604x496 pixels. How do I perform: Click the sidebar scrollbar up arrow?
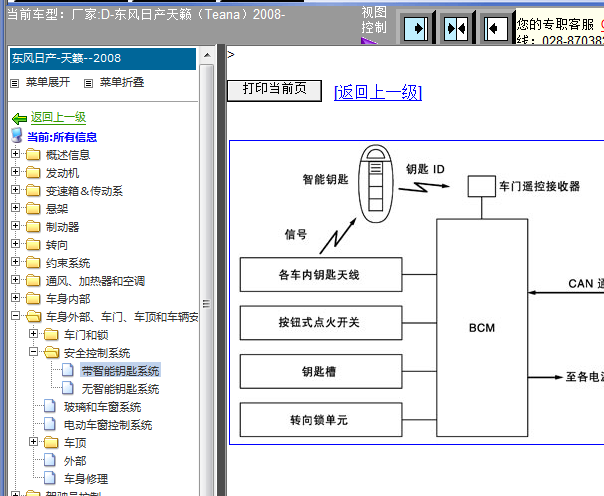pos(207,55)
